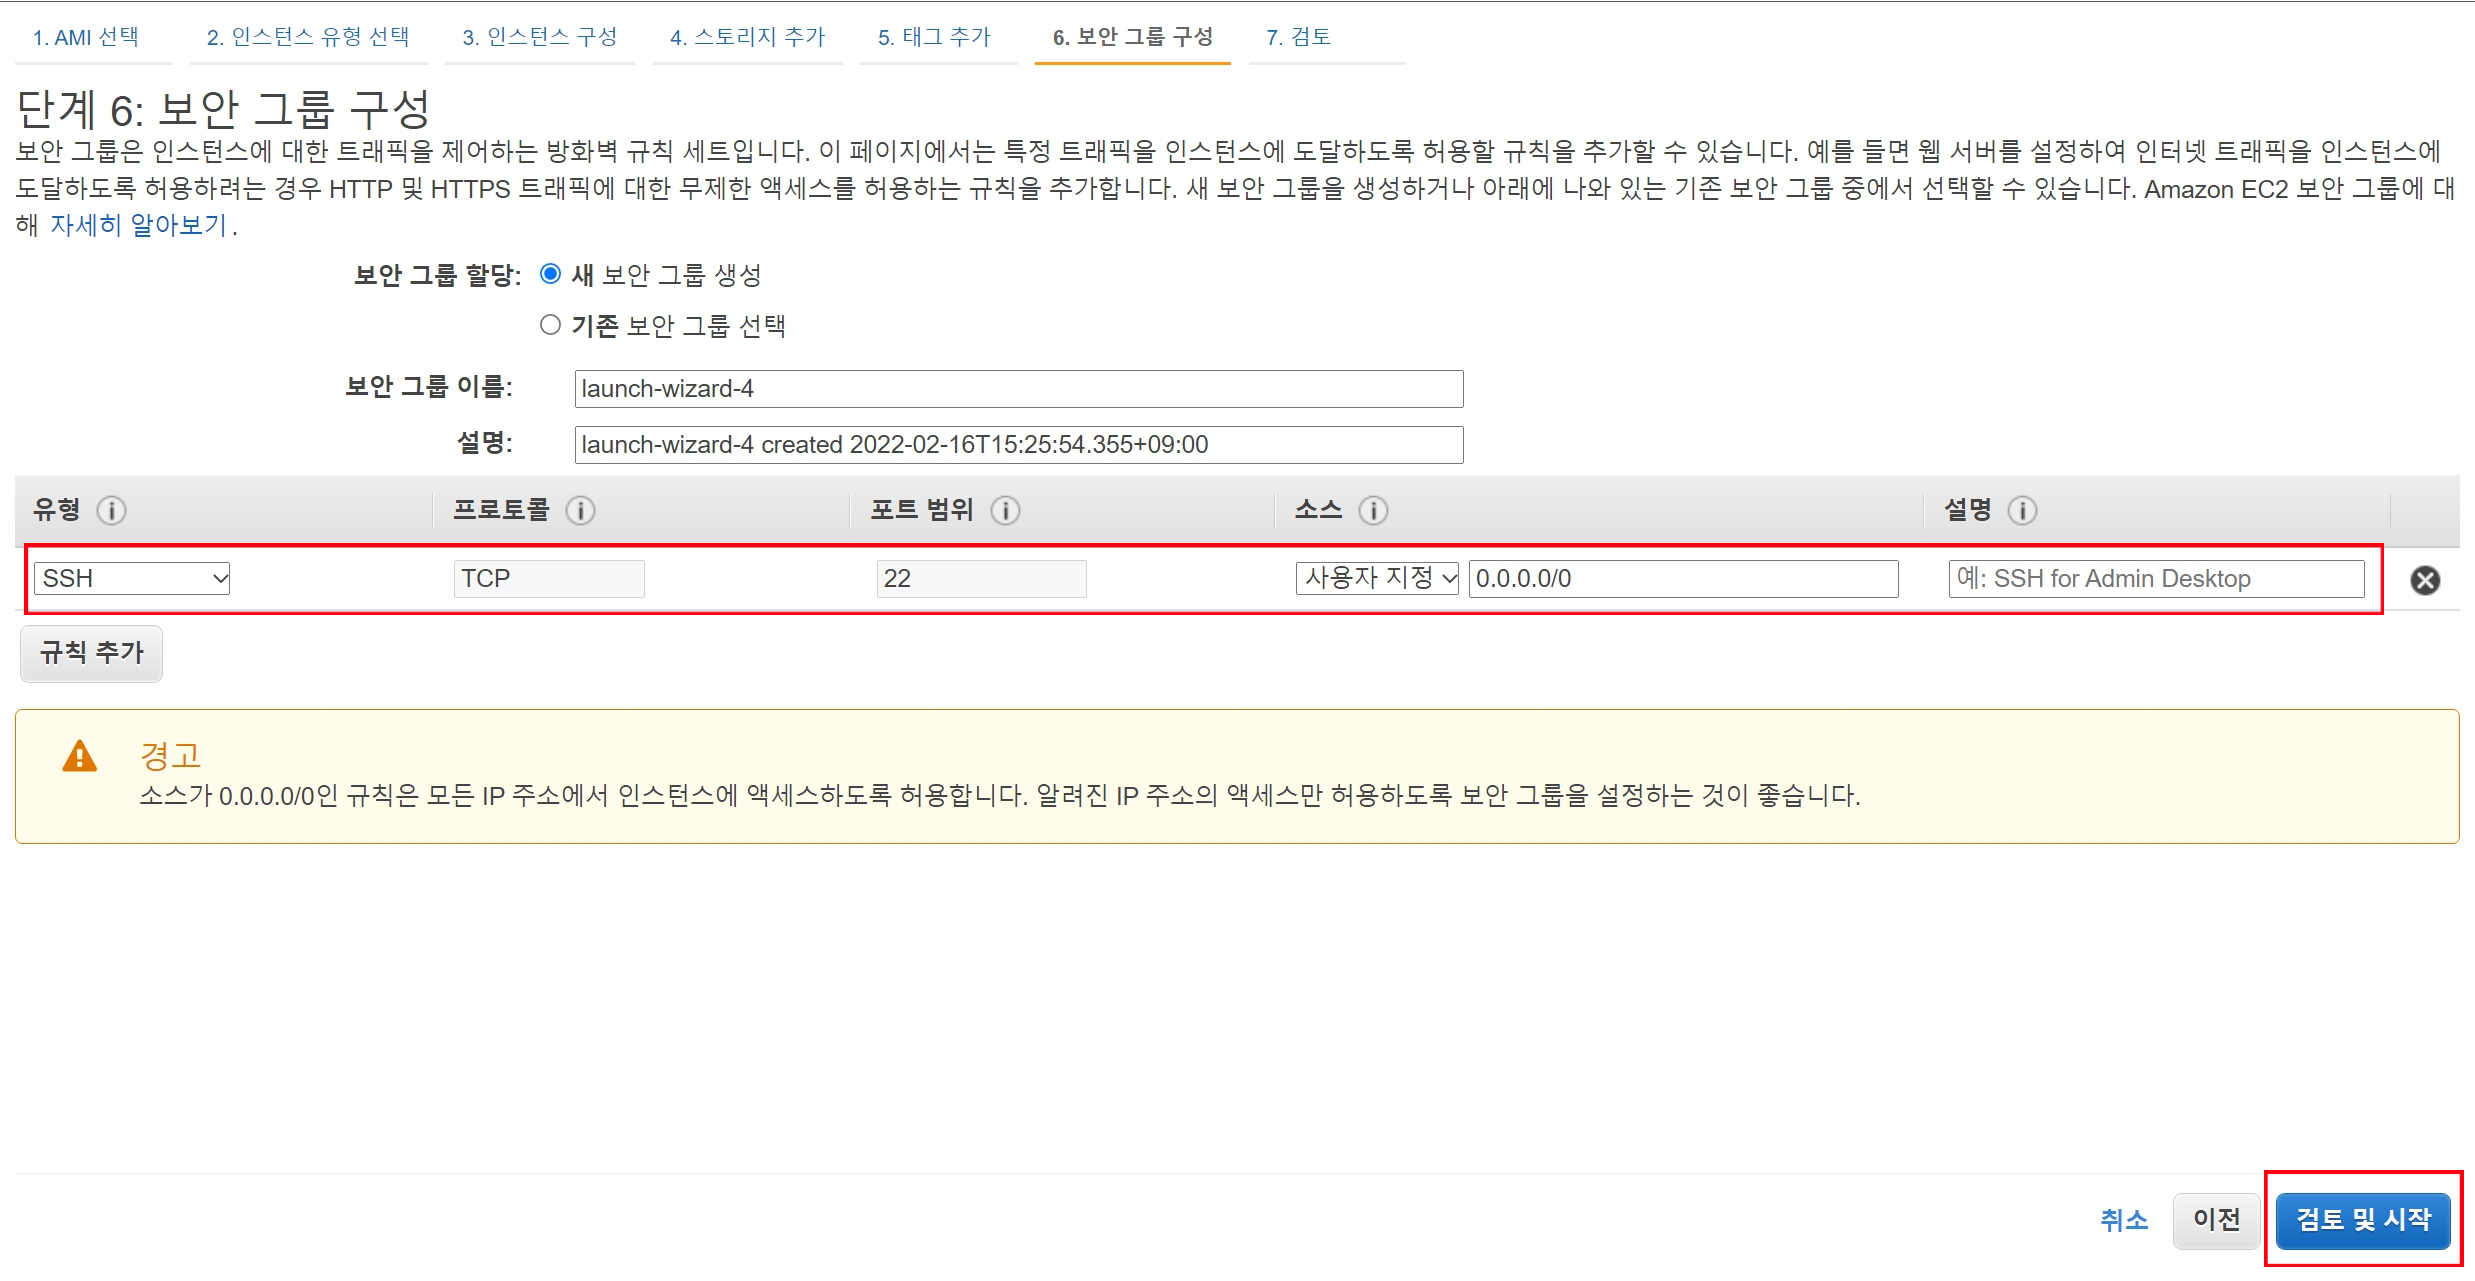Click info icon next to 유형 column
The width and height of the screenshot is (2475, 1281).
111,511
